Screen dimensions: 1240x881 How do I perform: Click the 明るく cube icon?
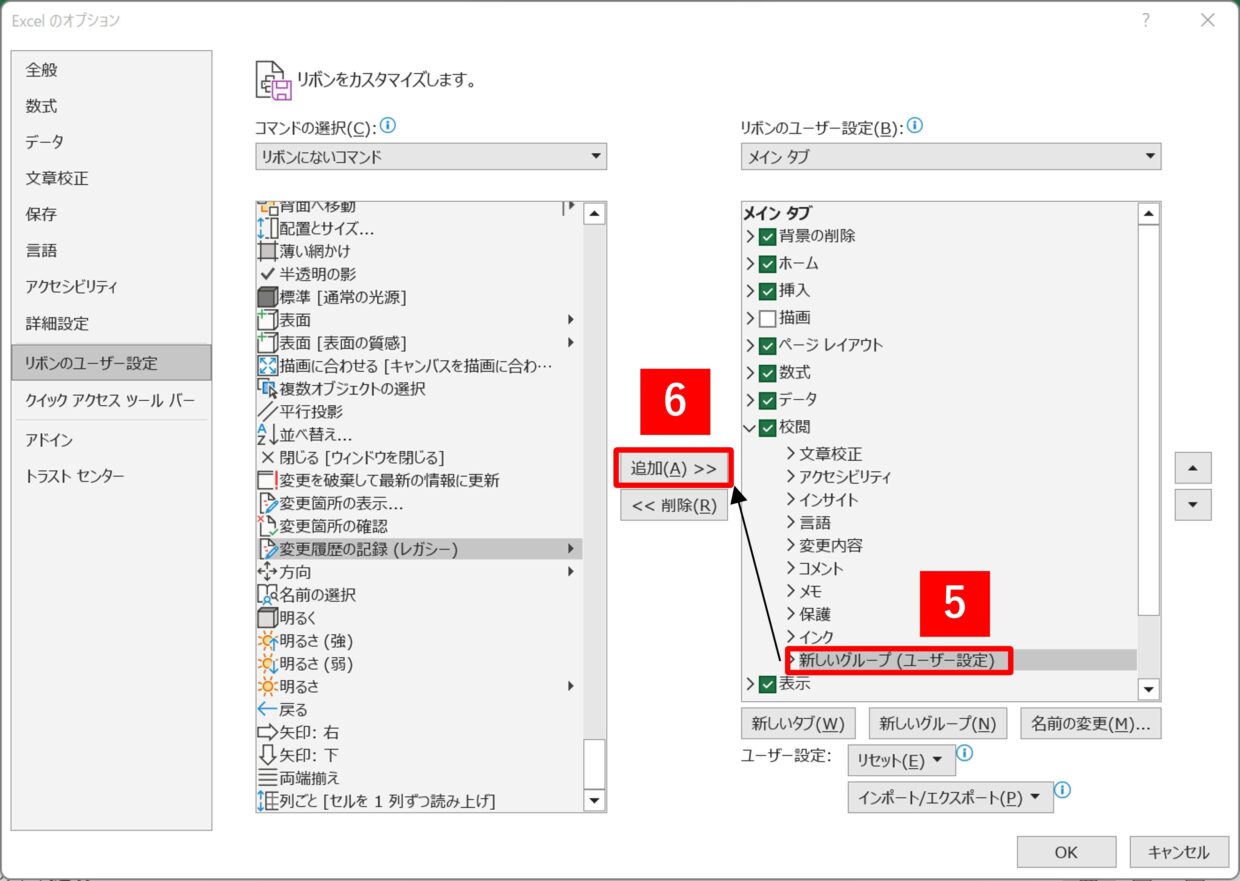[267, 618]
